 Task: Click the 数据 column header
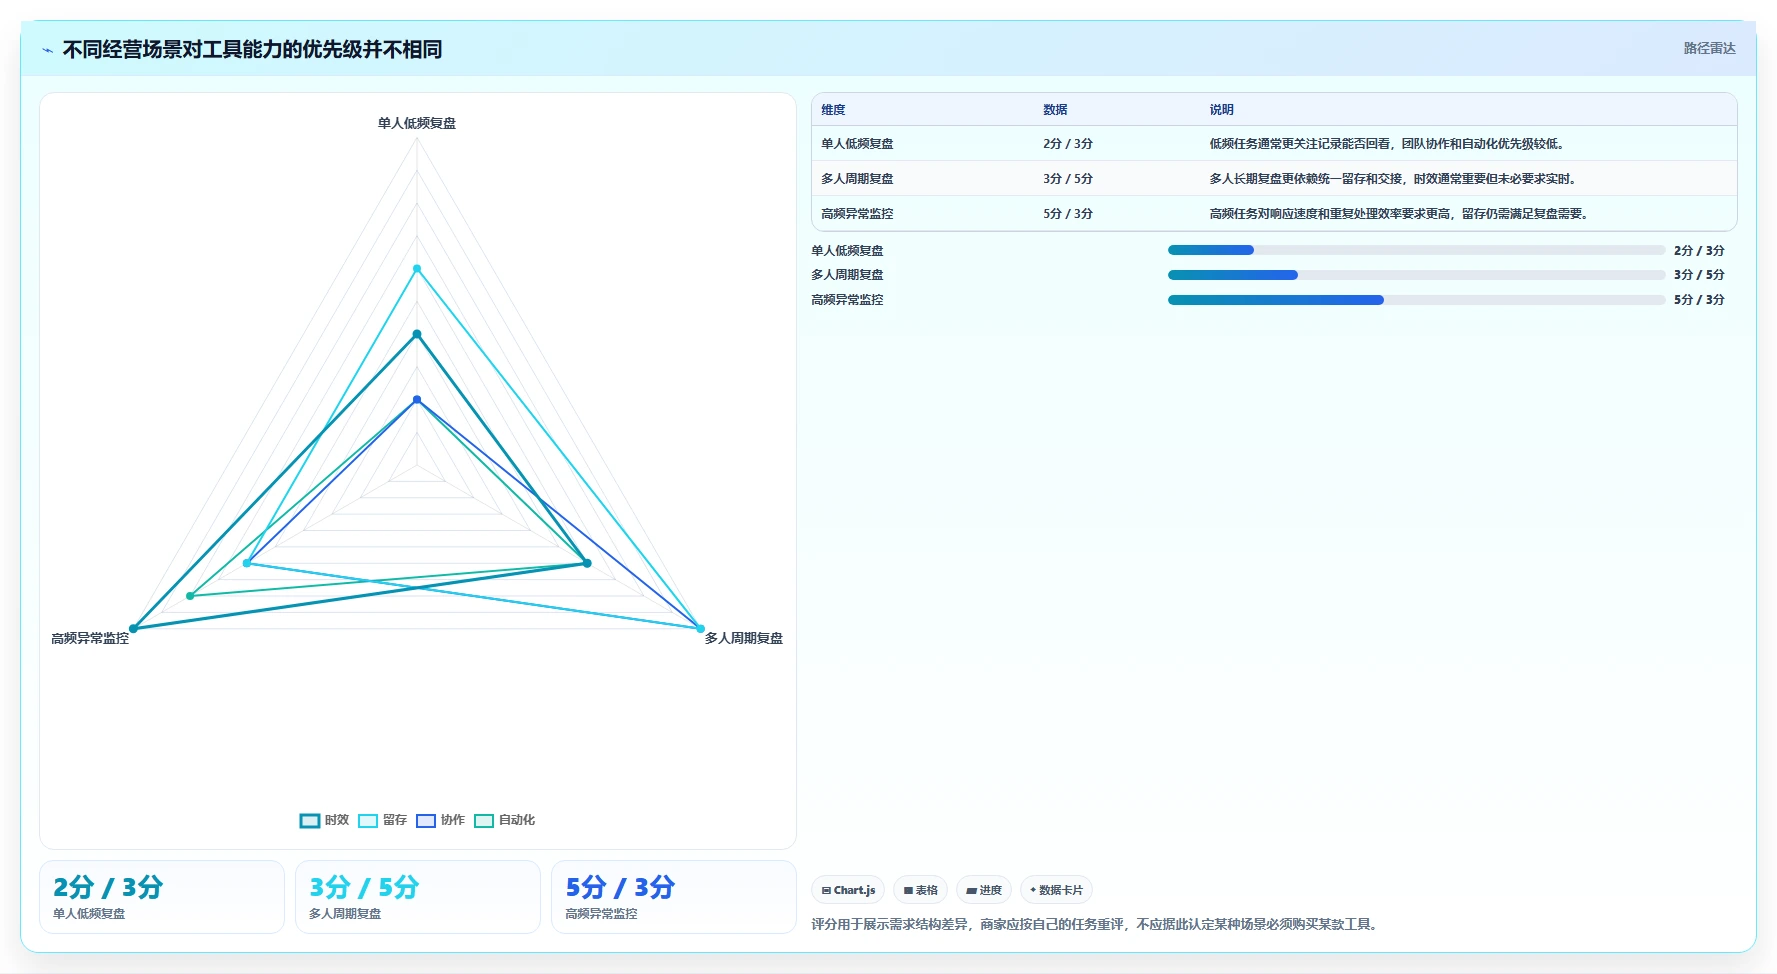pyautogui.click(x=1055, y=110)
